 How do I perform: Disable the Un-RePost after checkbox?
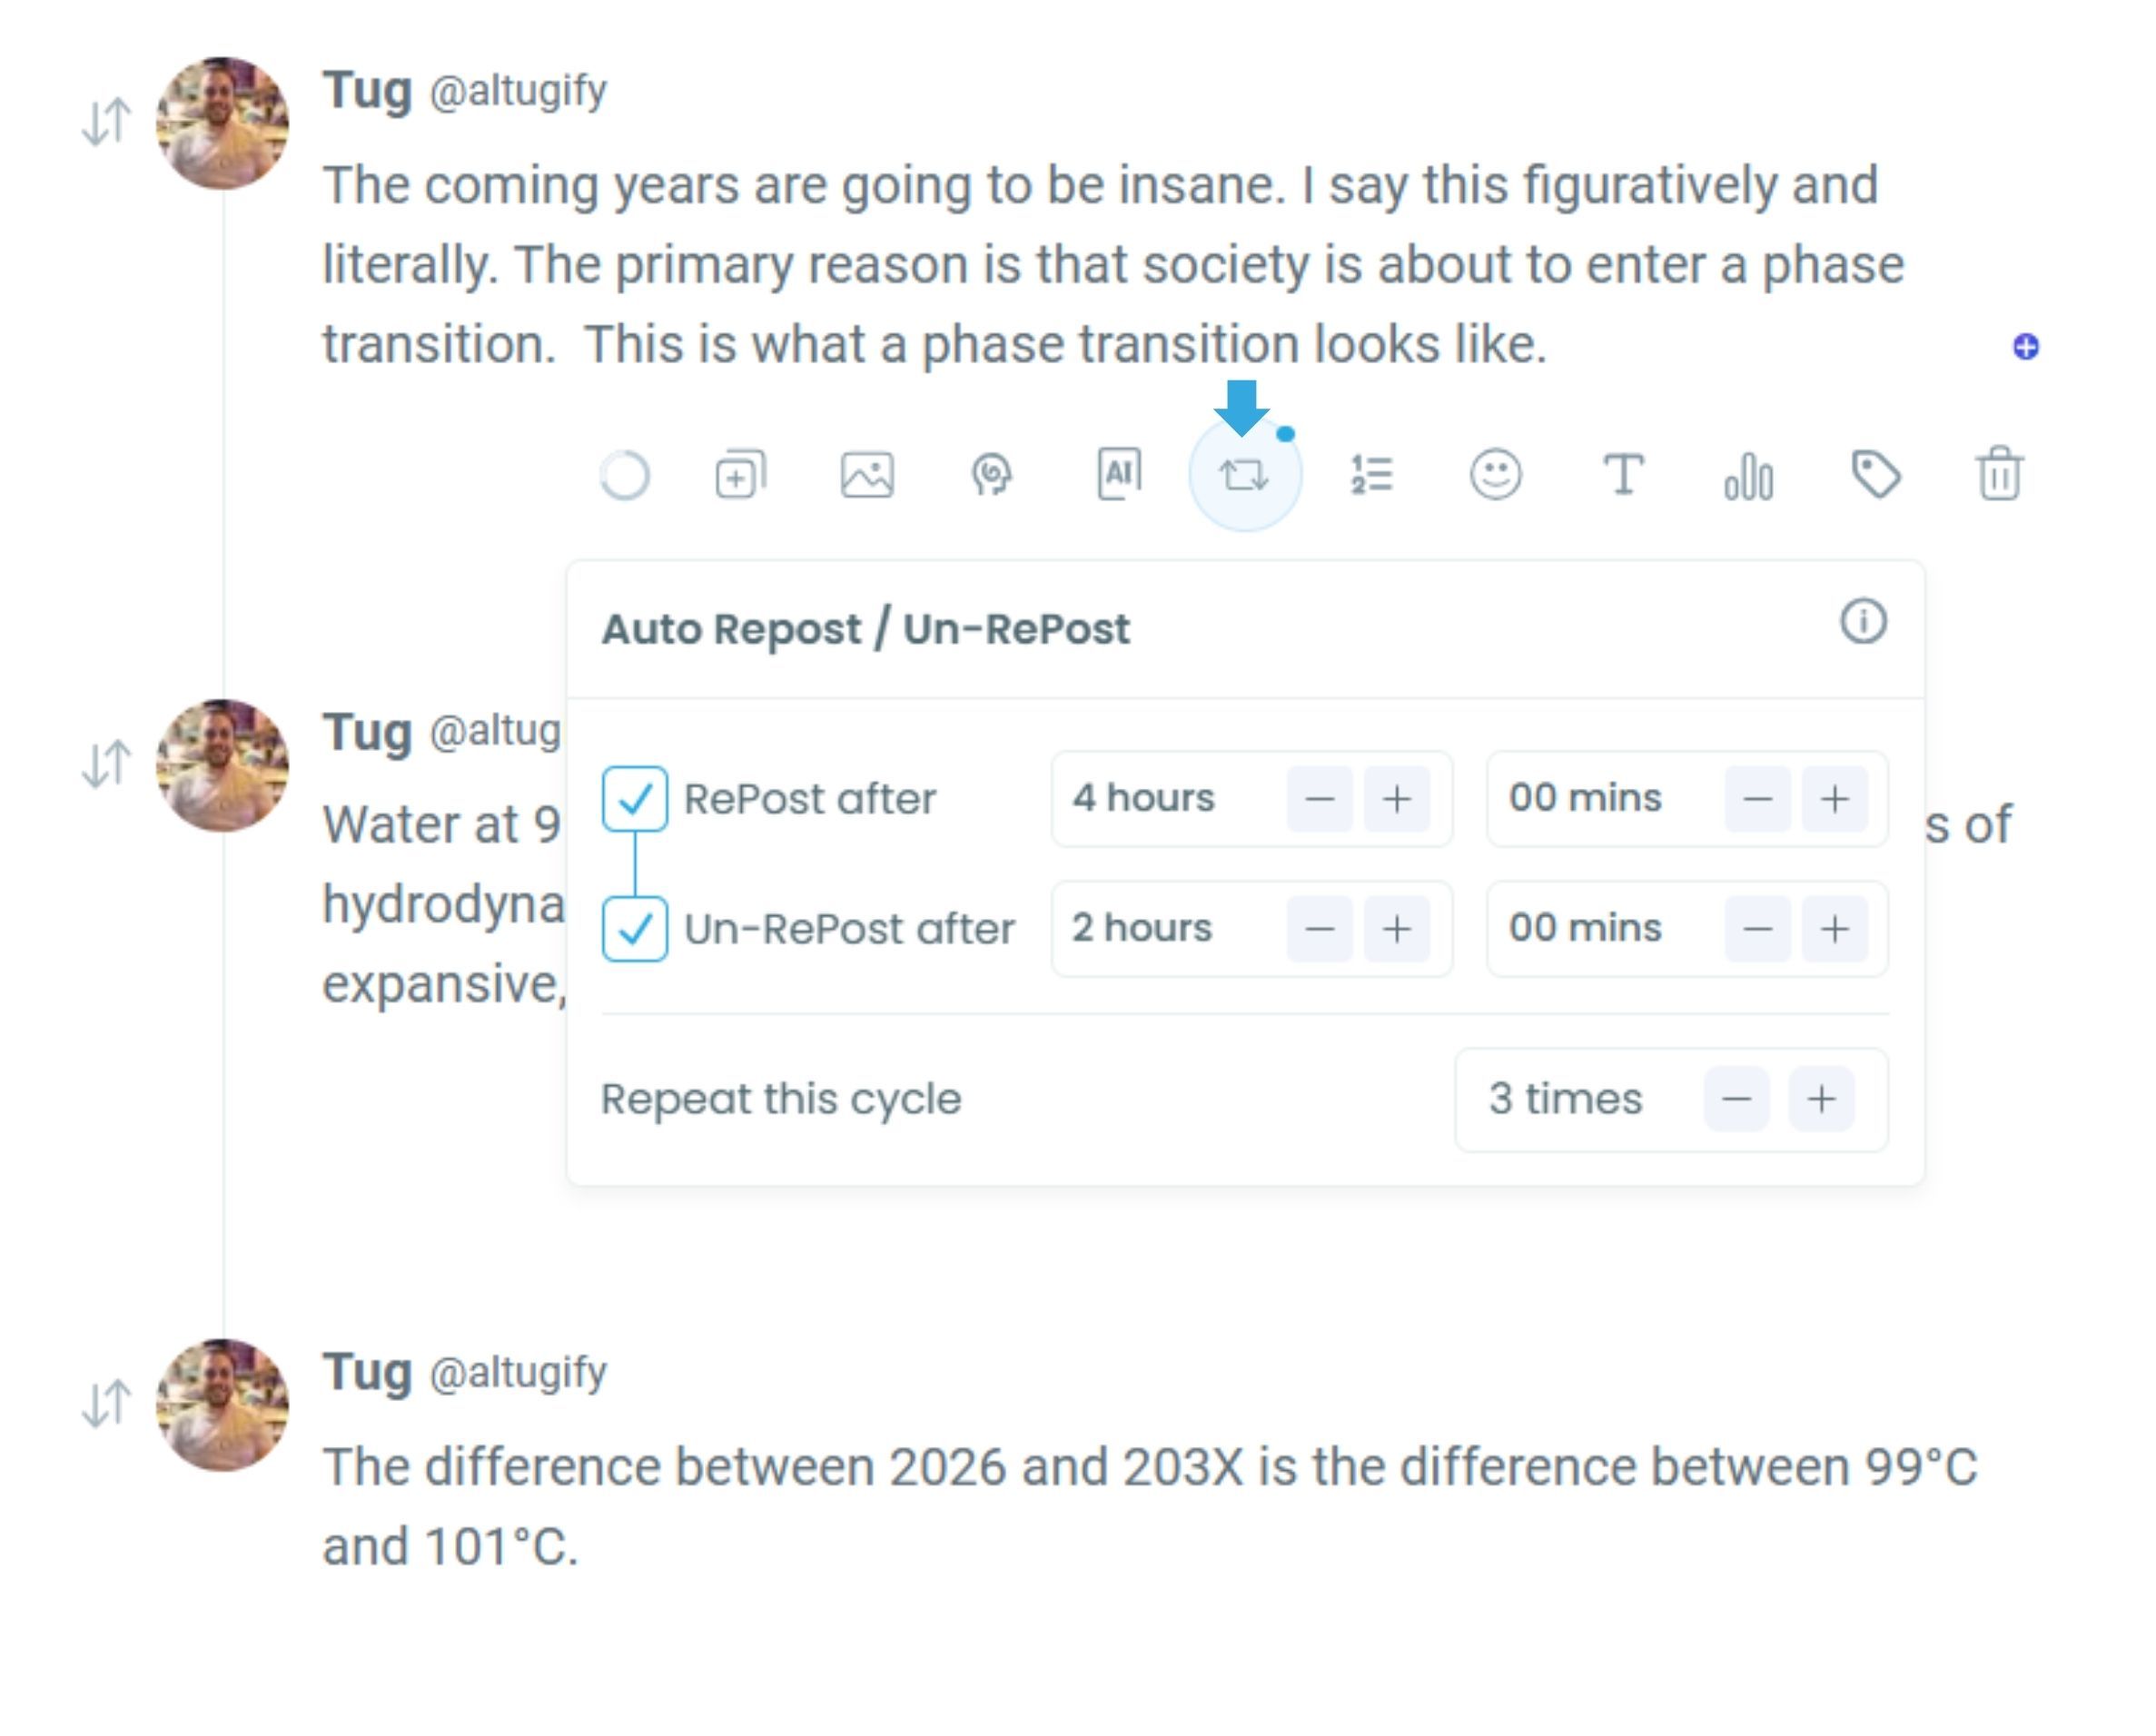tap(633, 929)
